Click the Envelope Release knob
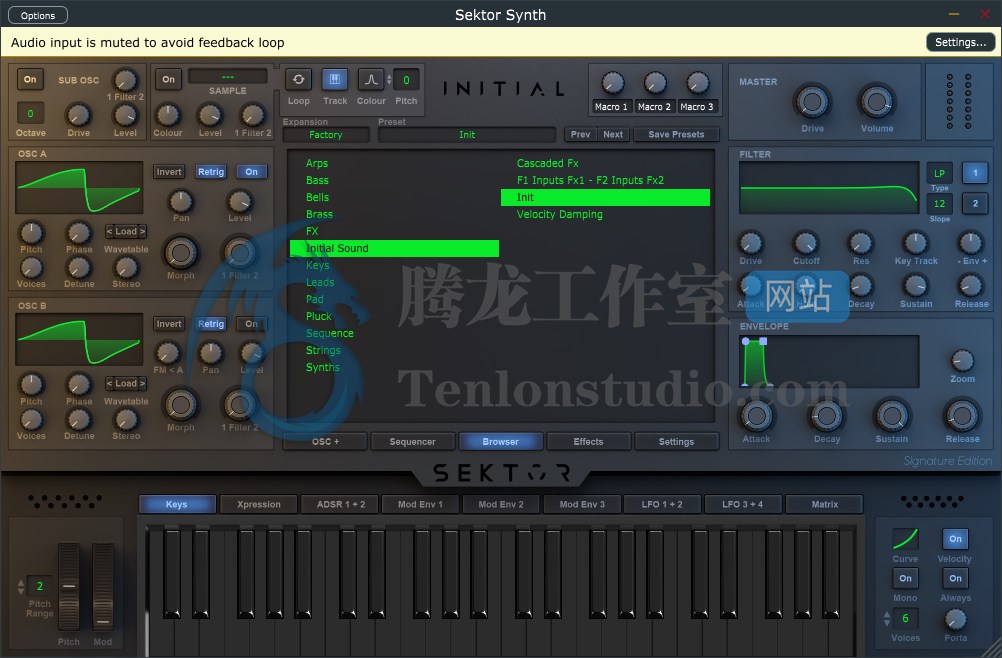 pos(962,417)
